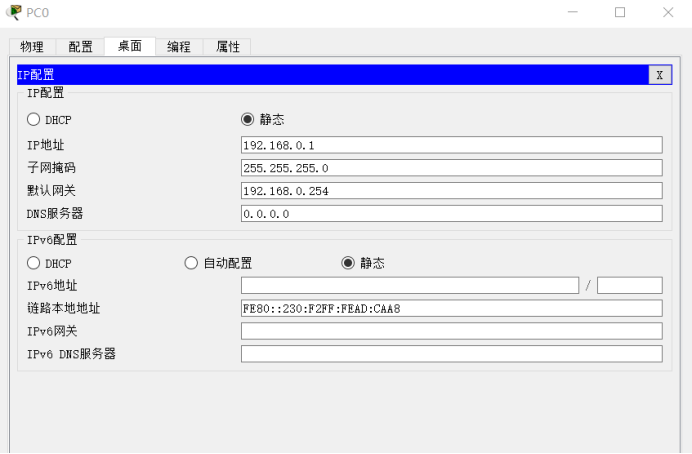Select the IPv4 静态 radio button
This screenshot has width=692, height=454.
click(x=248, y=119)
